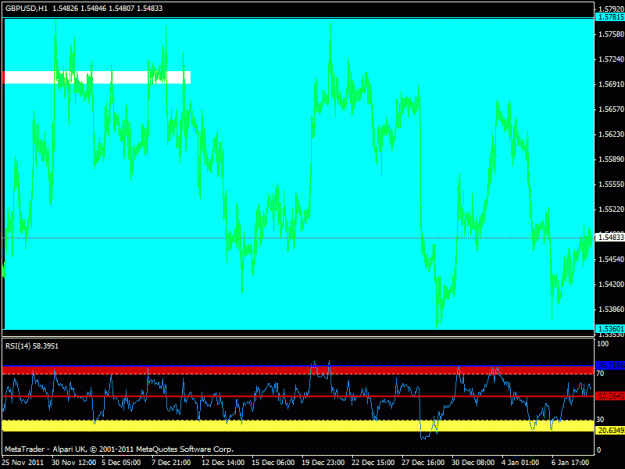Click the 15 Dec 06:00 time label

click(273, 462)
